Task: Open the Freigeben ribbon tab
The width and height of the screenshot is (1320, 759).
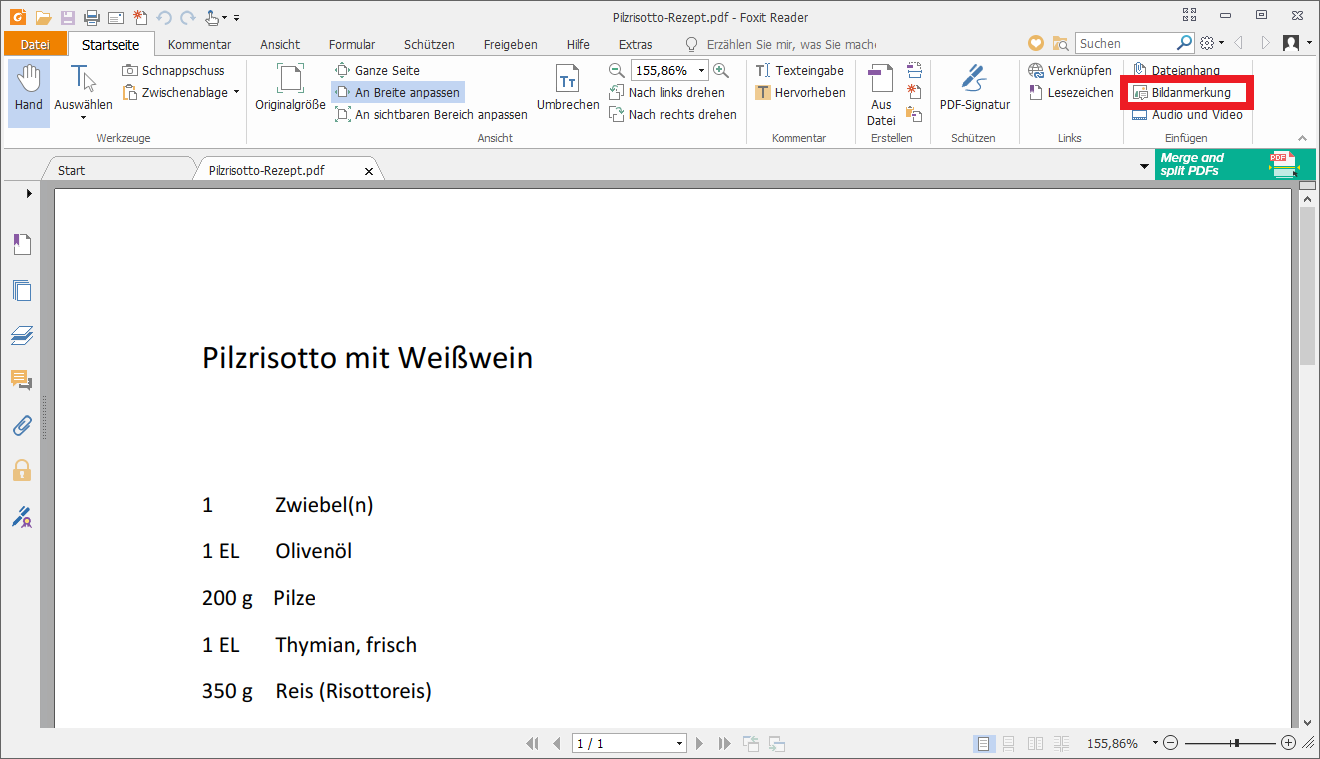Action: 511,44
